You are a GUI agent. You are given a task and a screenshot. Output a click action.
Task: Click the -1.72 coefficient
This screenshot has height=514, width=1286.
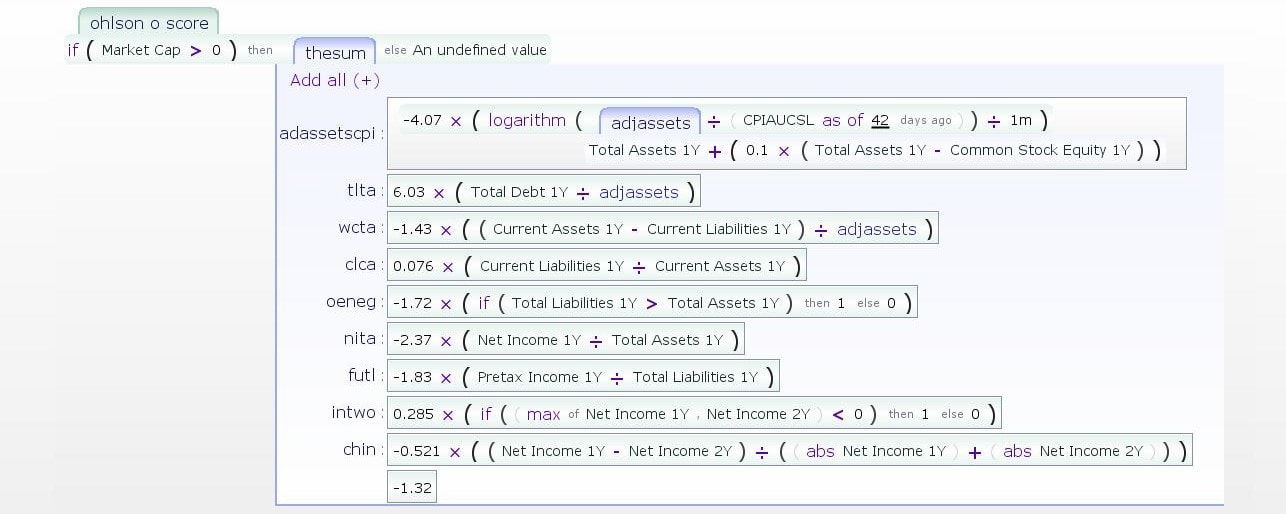(412, 303)
